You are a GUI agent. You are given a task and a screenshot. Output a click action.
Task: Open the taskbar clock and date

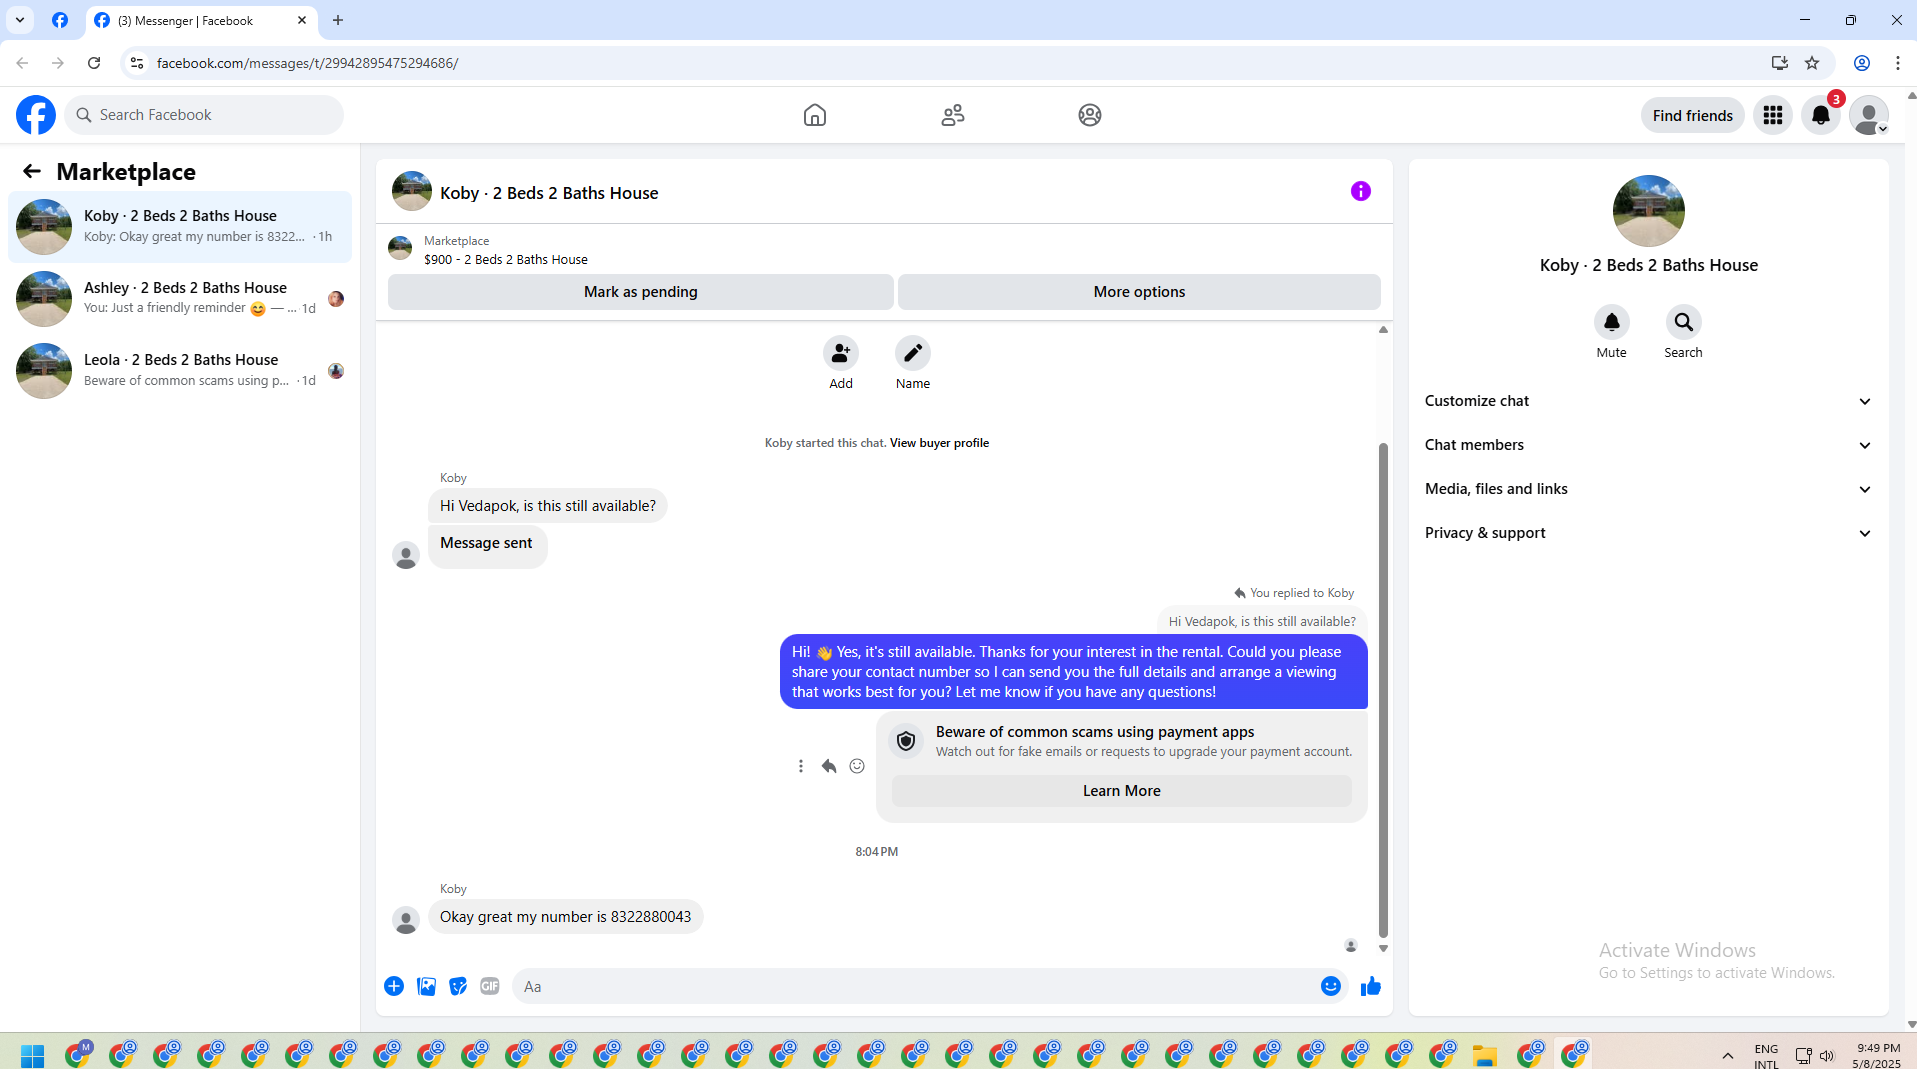[1877, 1055]
